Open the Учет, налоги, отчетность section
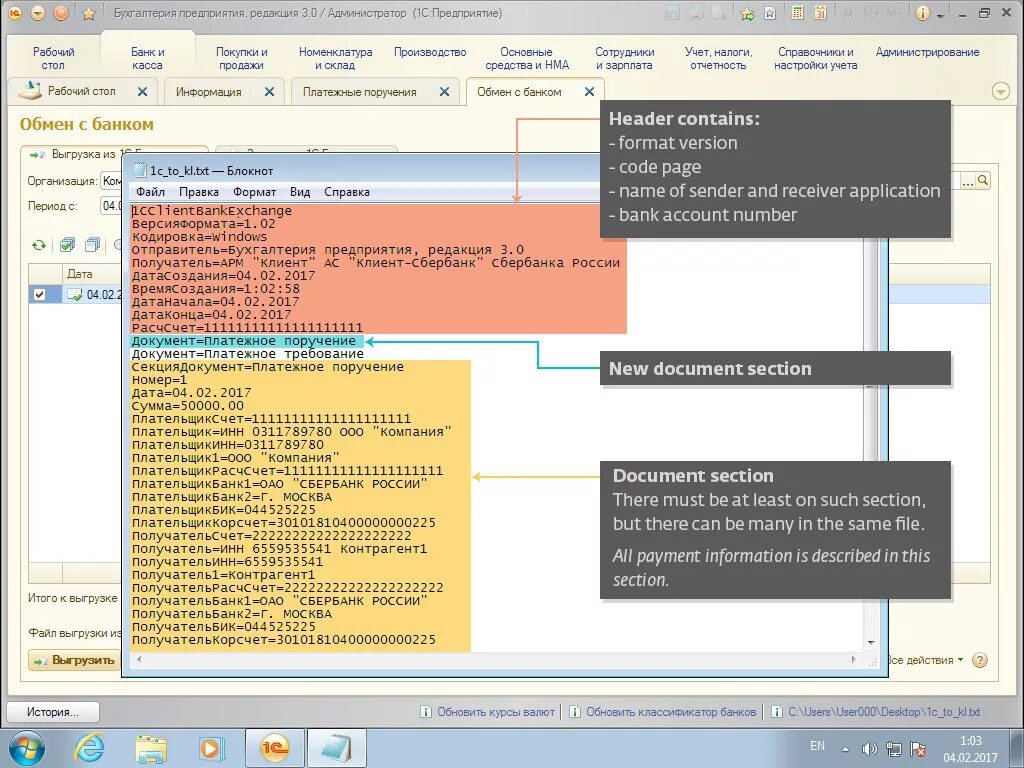1024x768 pixels. [x=718, y=59]
